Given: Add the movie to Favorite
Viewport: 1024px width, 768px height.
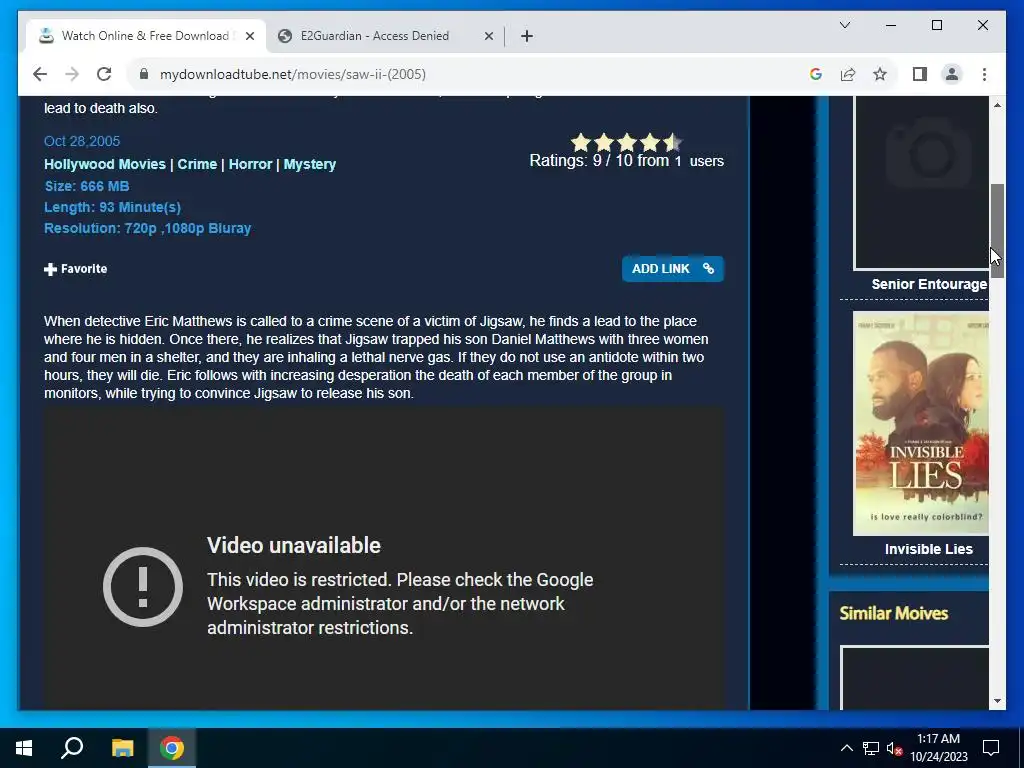Looking at the screenshot, I should tap(76, 269).
